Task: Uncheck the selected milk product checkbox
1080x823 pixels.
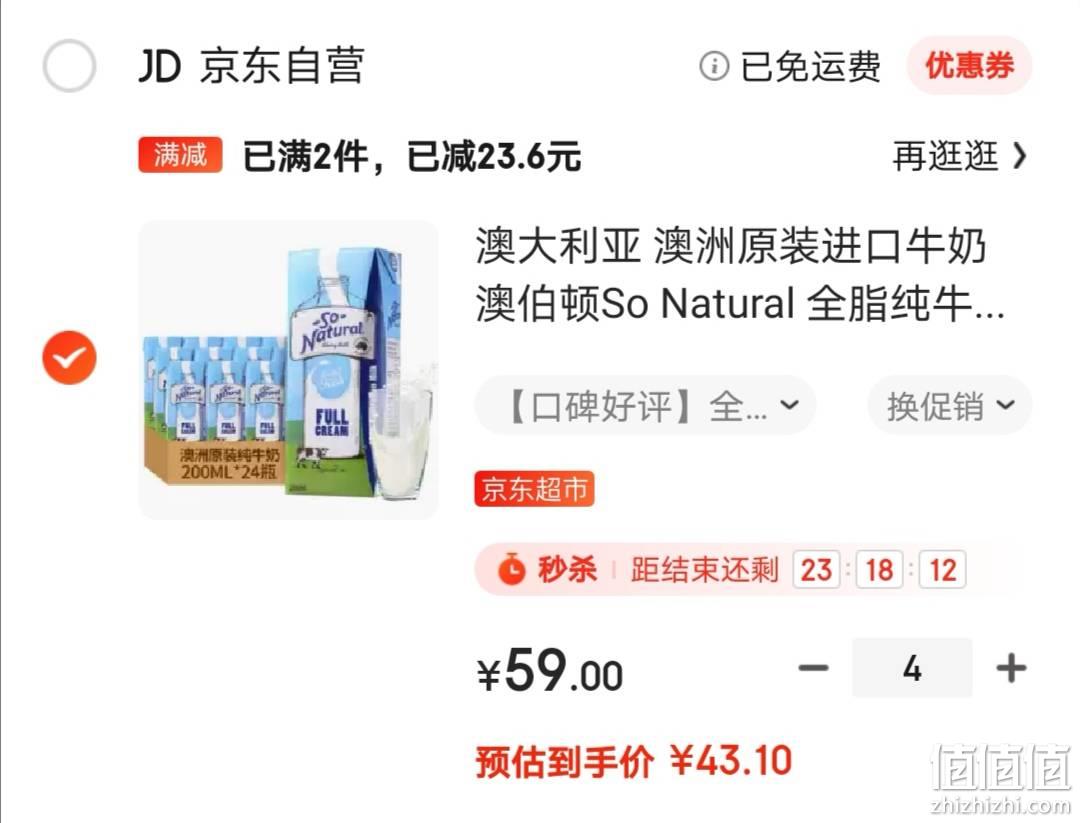Action: [x=69, y=357]
